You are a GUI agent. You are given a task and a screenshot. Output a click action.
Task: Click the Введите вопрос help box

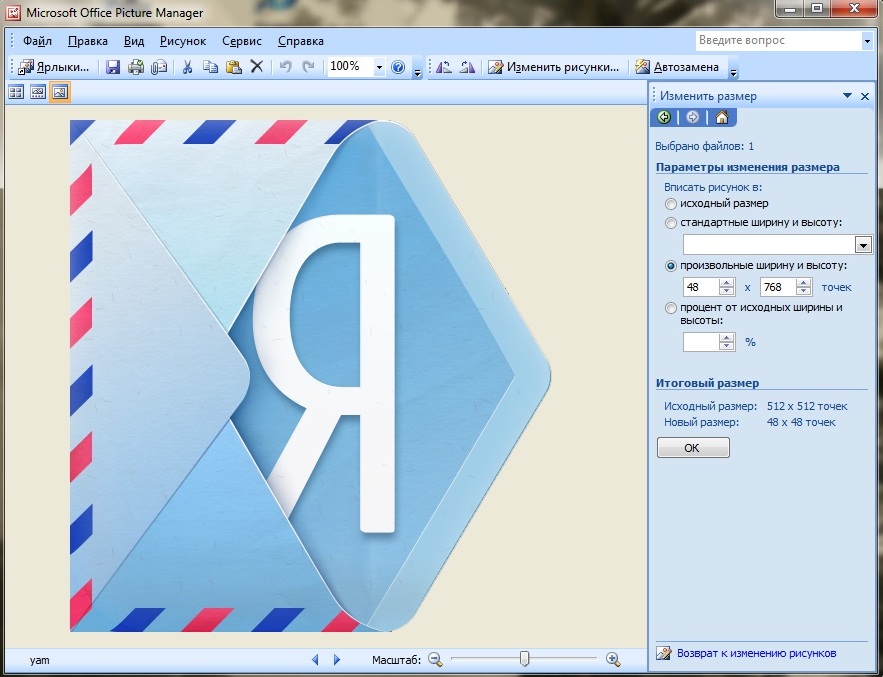[x=779, y=41]
